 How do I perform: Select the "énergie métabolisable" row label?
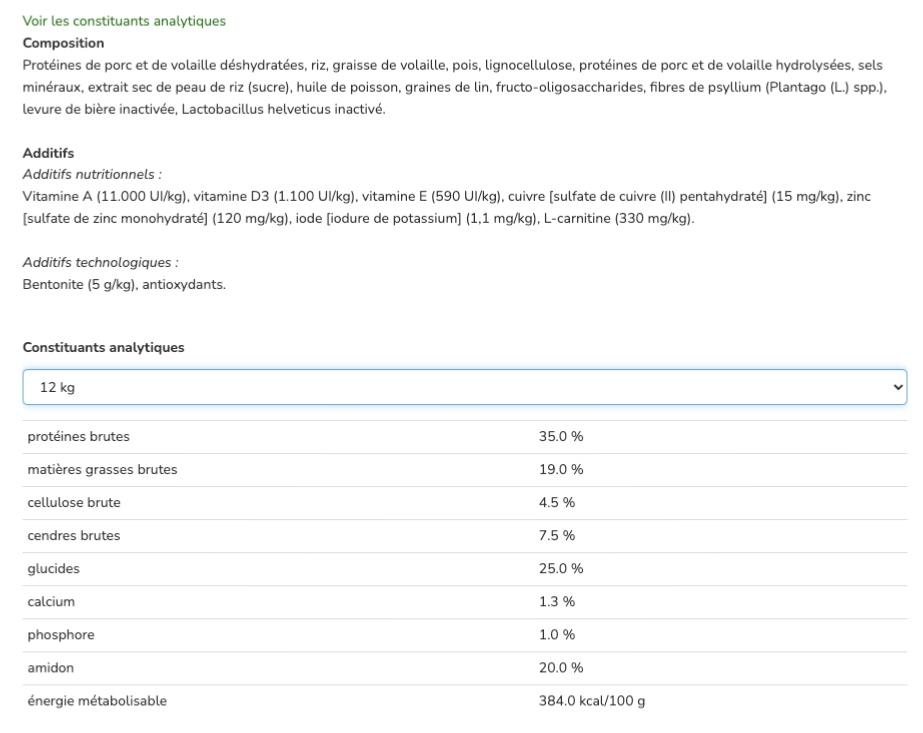(x=97, y=700)
